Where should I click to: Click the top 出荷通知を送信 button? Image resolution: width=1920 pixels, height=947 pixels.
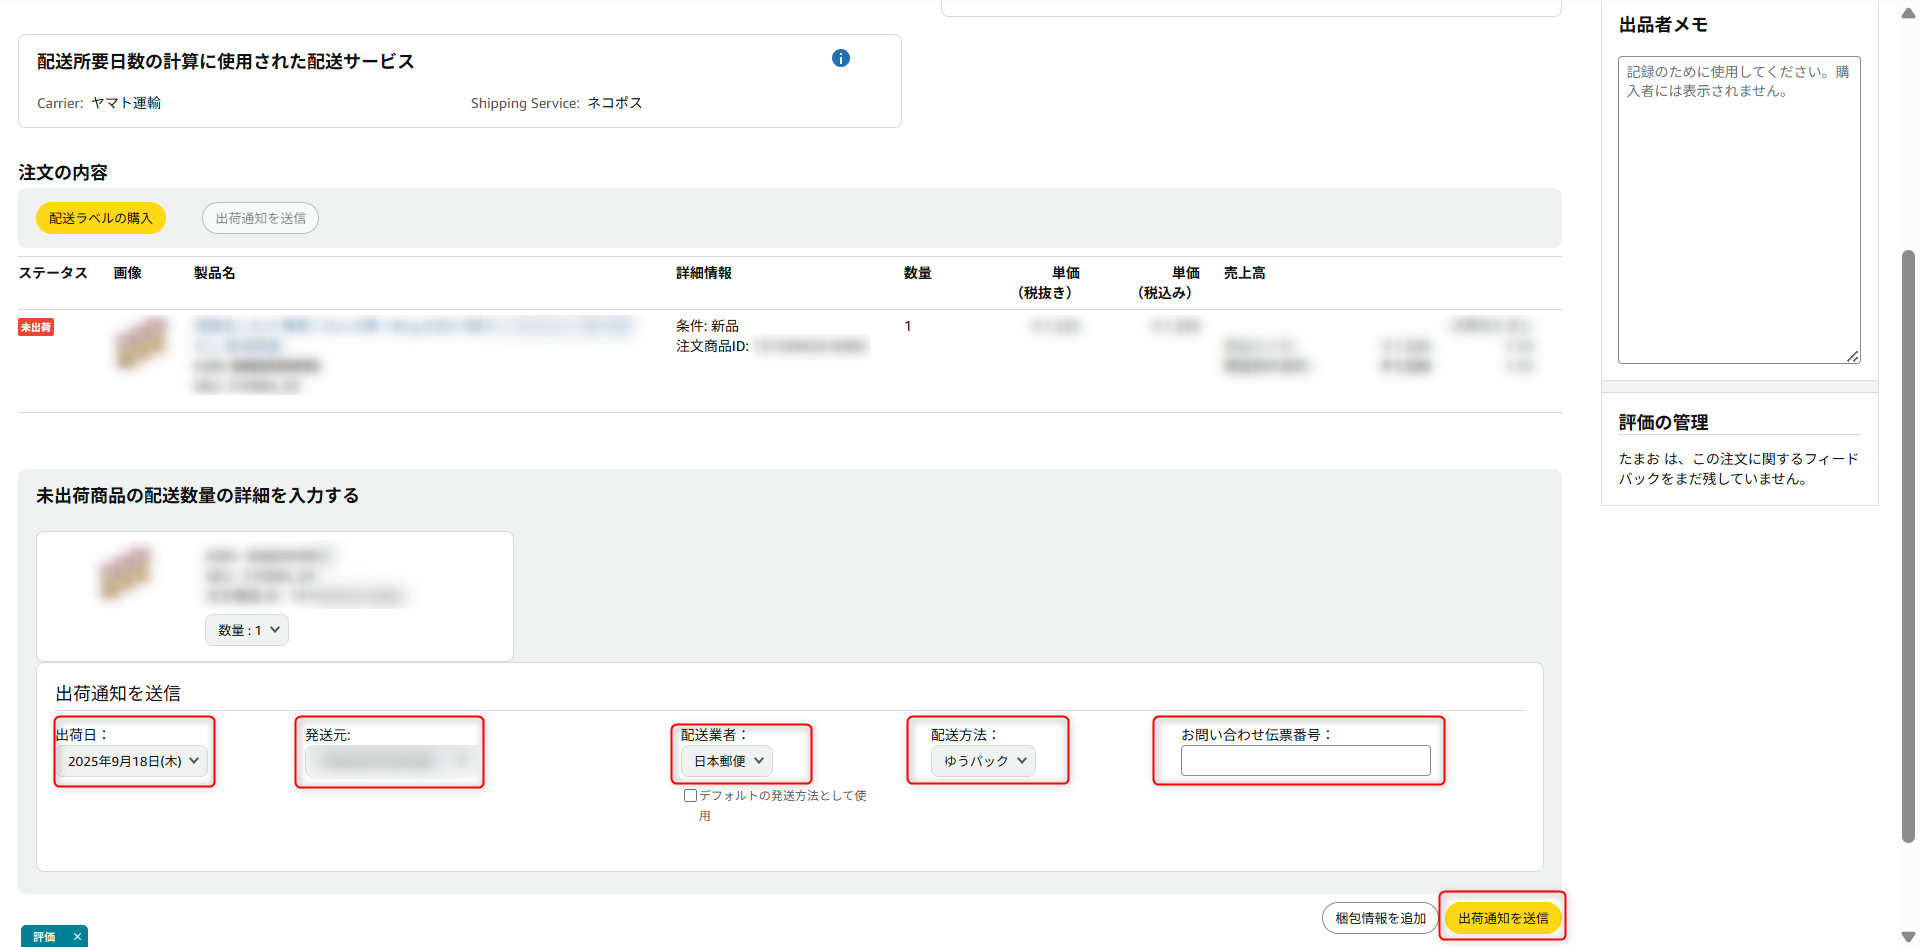pyautogui.click(x=260, y=217)
